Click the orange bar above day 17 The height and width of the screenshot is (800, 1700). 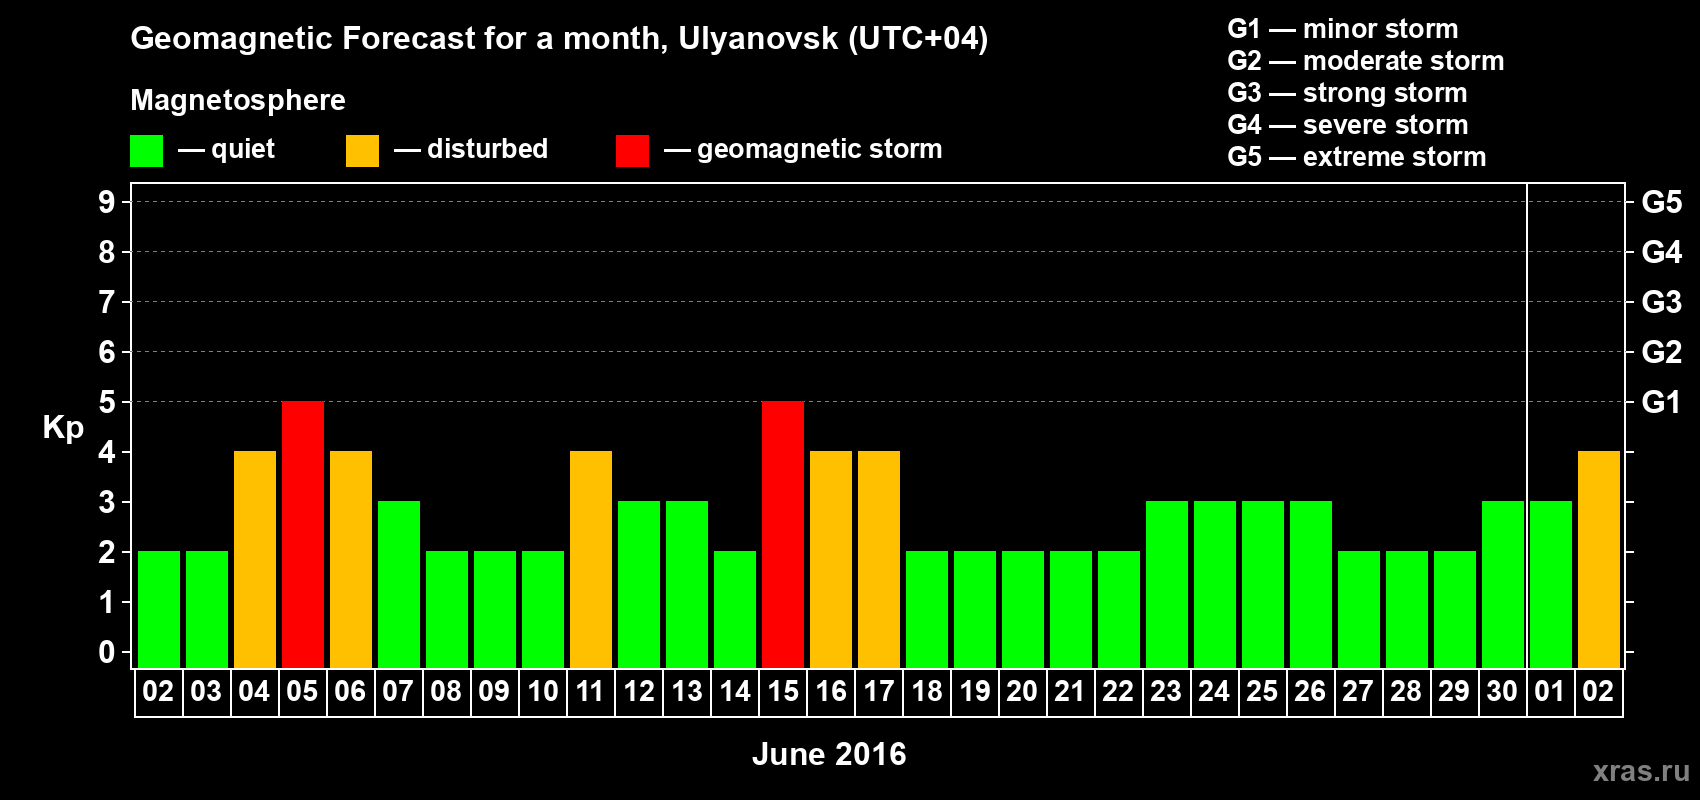879,560
